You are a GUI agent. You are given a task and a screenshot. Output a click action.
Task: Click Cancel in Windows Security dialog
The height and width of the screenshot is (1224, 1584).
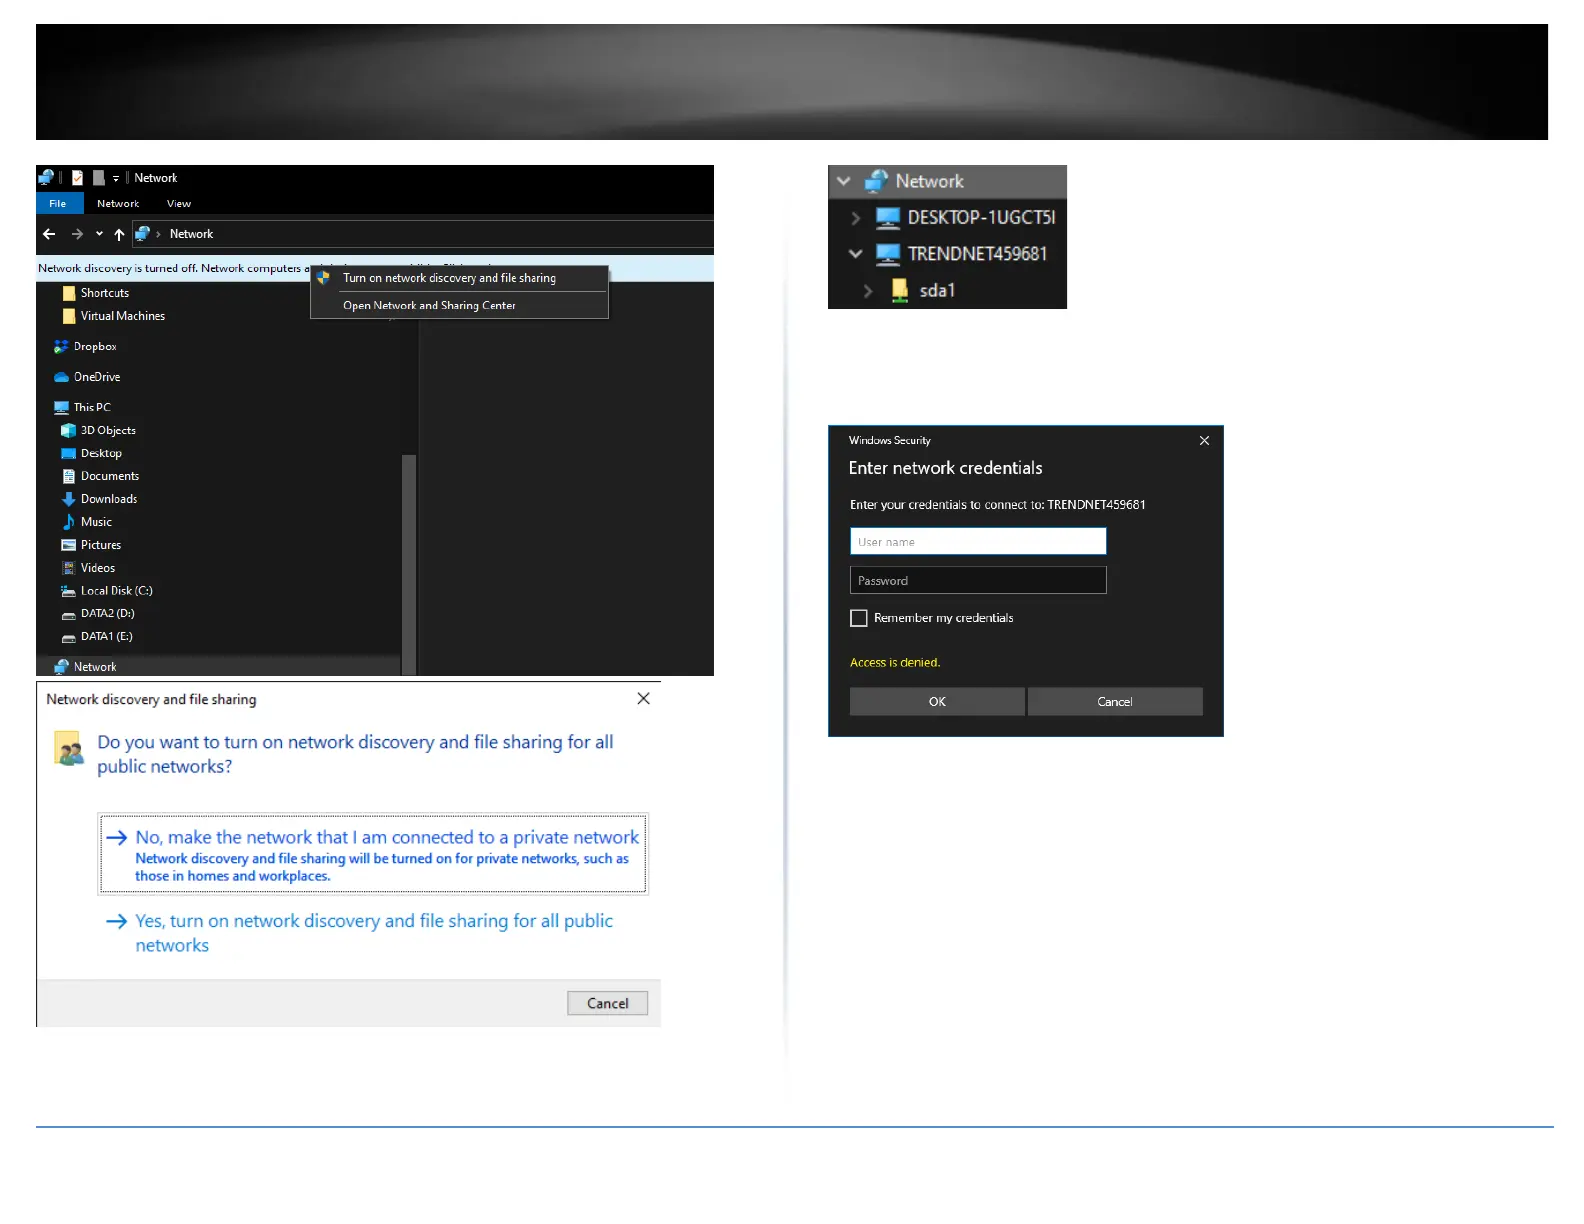(x=1115, y=701)
